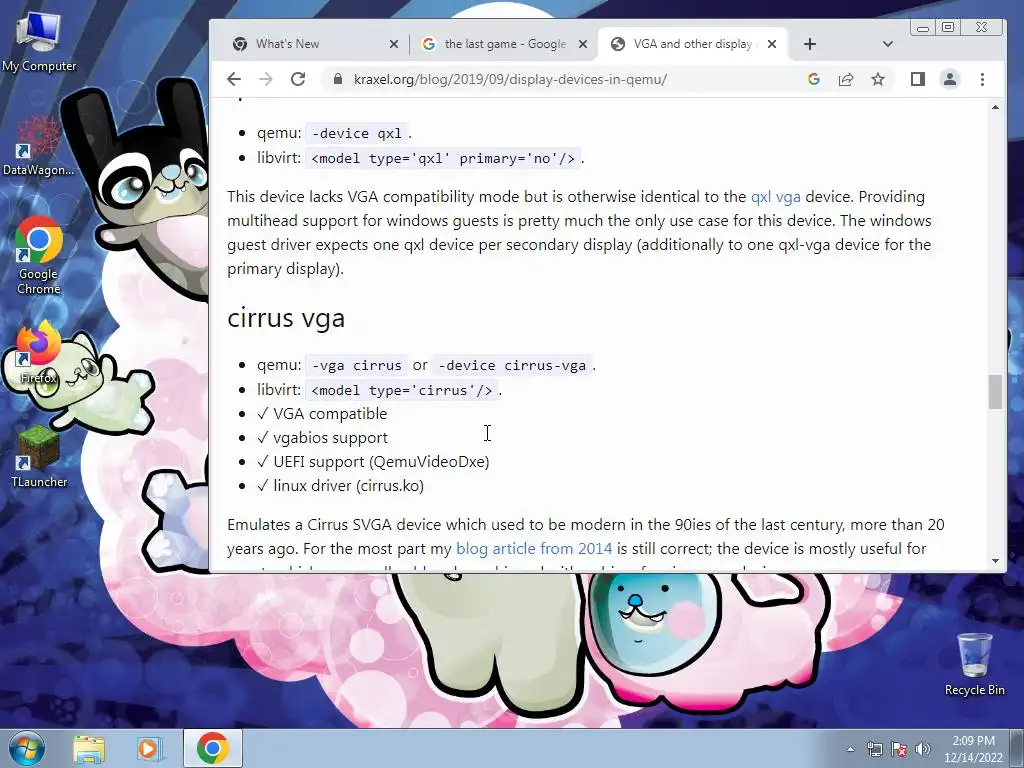The height and width of the screenshot is (768, 1024).
Task: Open the Chrome three-dot menu
Action: point(982,80)
